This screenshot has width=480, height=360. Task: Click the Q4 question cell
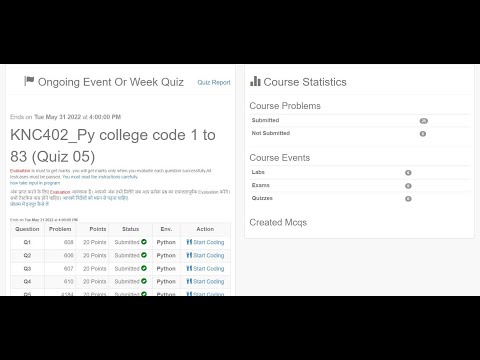coord(27,281)
